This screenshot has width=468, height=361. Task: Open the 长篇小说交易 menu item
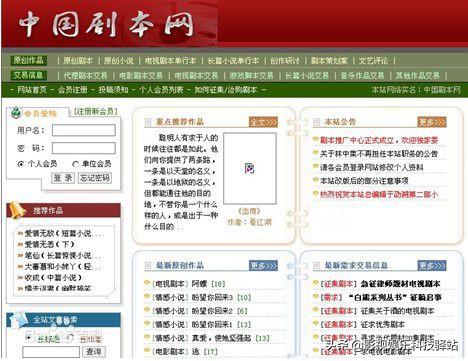307,75
